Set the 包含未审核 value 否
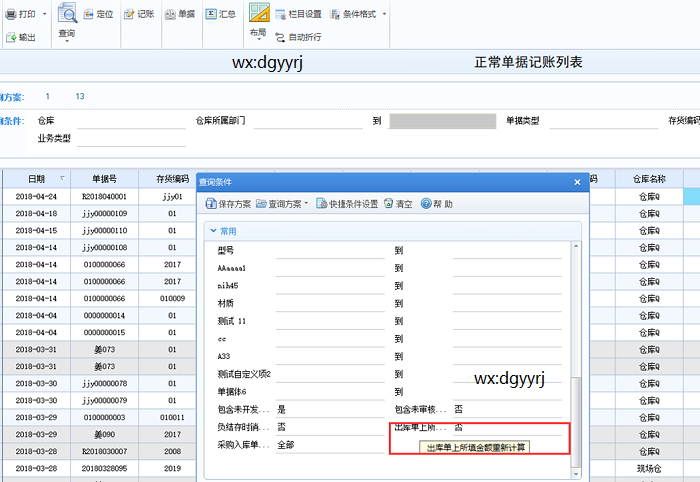The image size is (700, 482). [x=507, y=410]
